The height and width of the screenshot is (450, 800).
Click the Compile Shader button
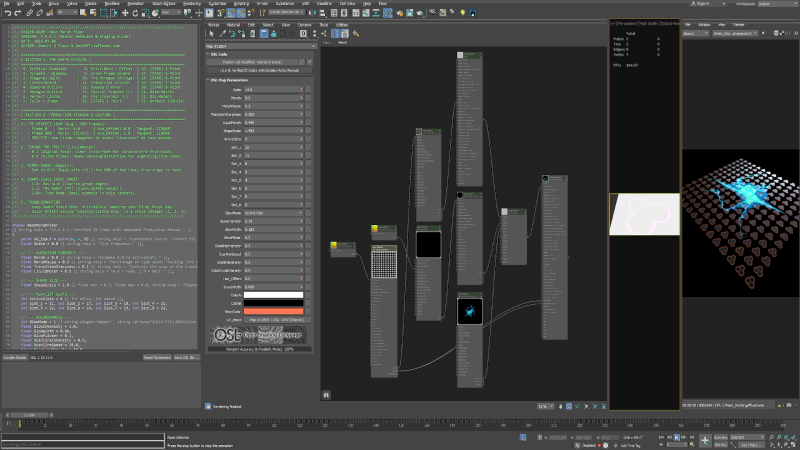click(x=14, y=356)
